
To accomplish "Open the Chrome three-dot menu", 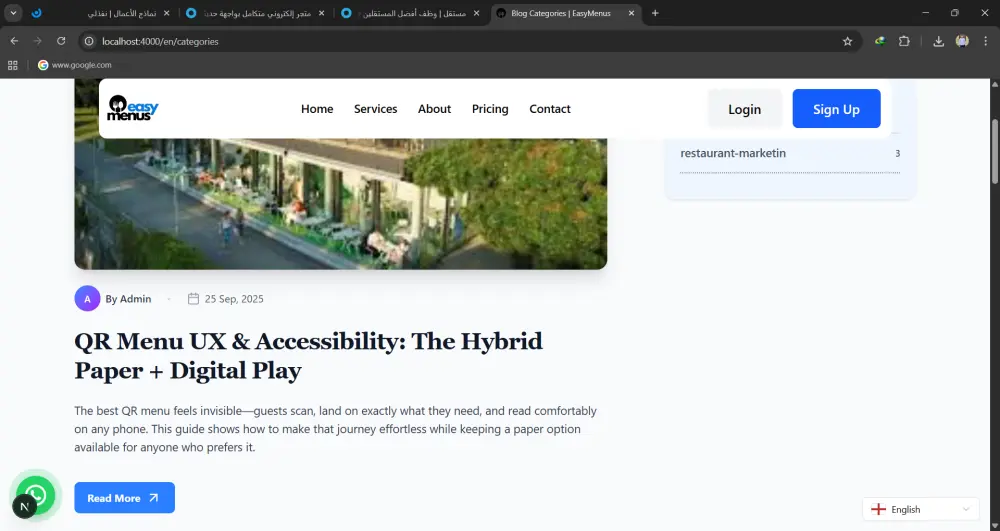I will coord(985,41).
